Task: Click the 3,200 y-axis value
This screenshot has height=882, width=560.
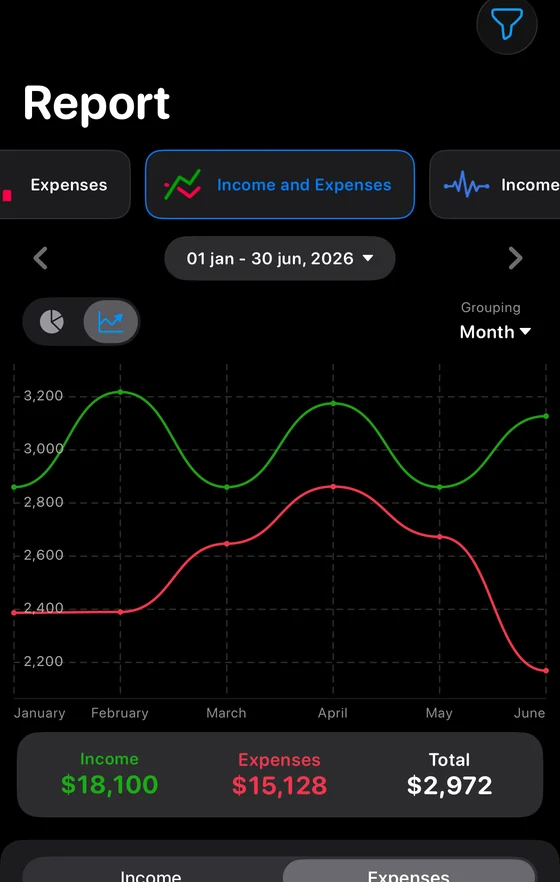Action: (x=43, y=396)
